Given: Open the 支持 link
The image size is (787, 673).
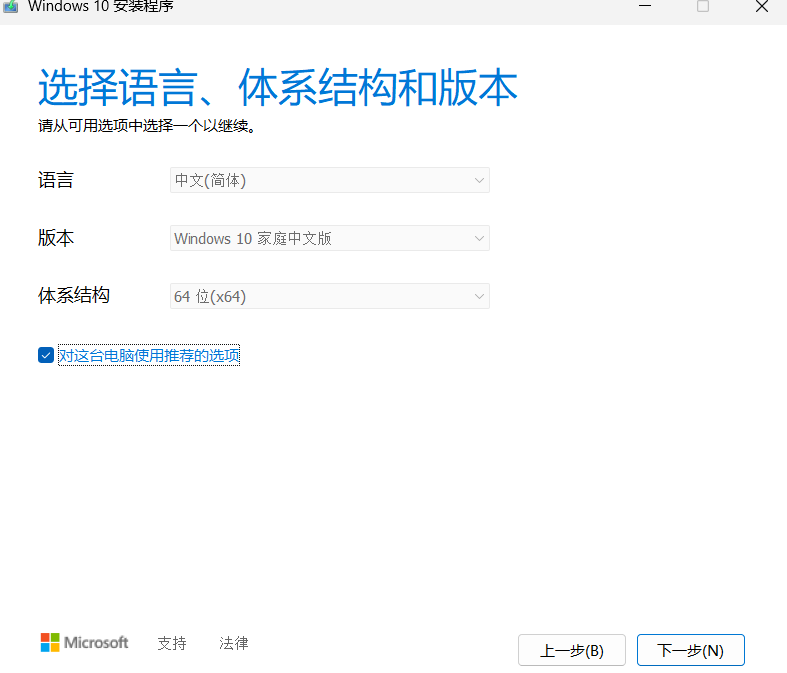Looking at the screenshot, I should click(x=172, y=643).
